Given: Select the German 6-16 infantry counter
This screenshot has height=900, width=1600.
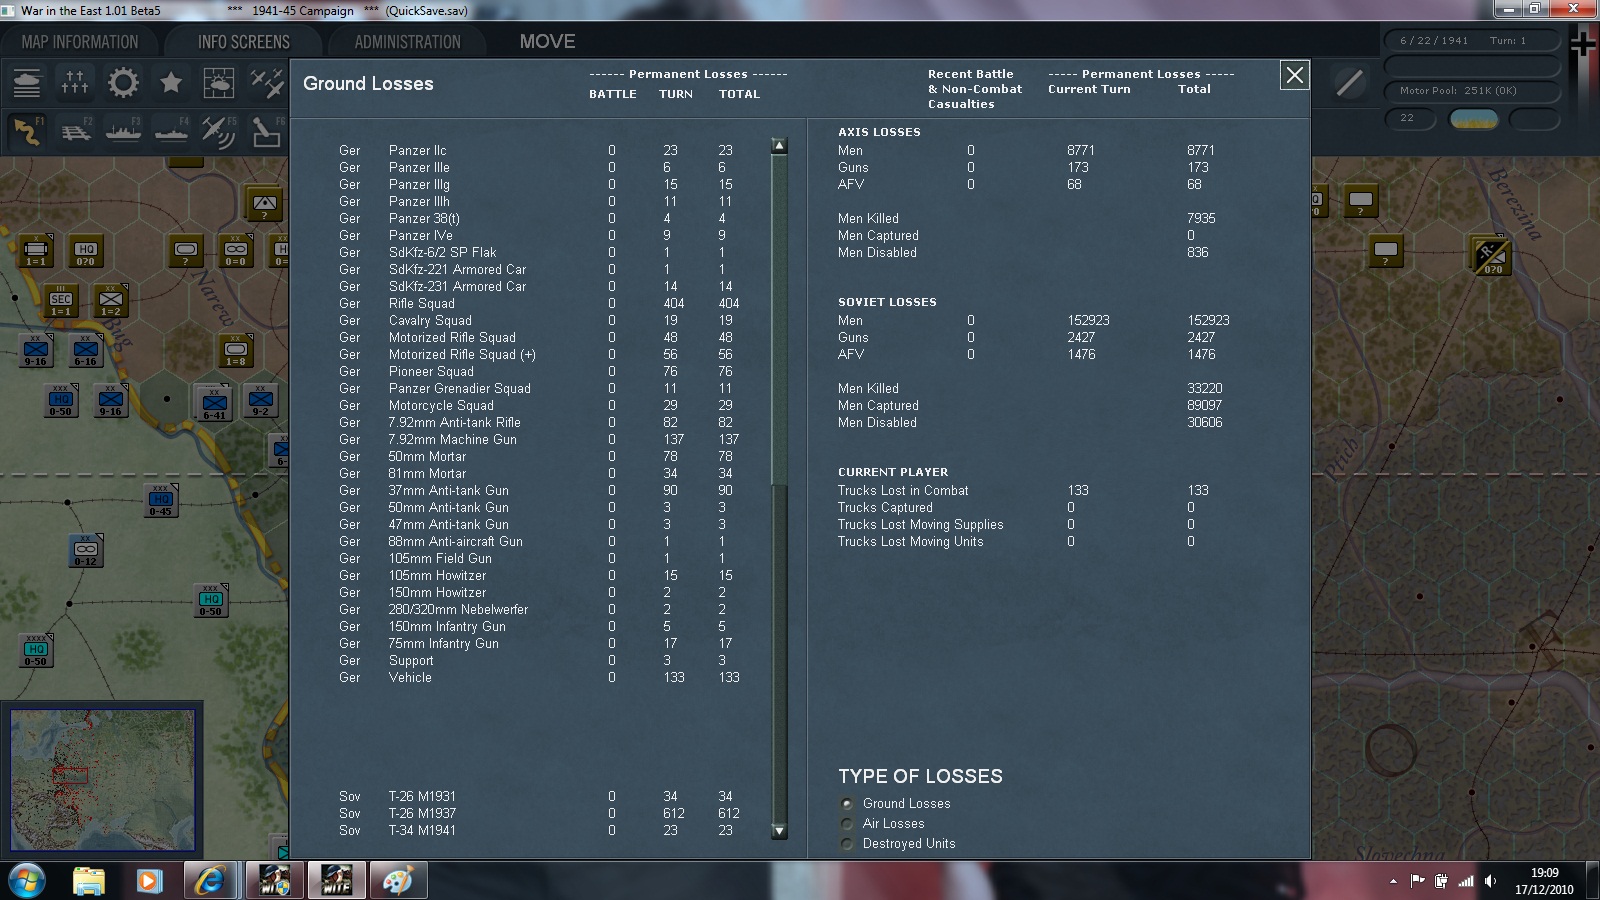Looking at the screenshot, I should point(86,351).
